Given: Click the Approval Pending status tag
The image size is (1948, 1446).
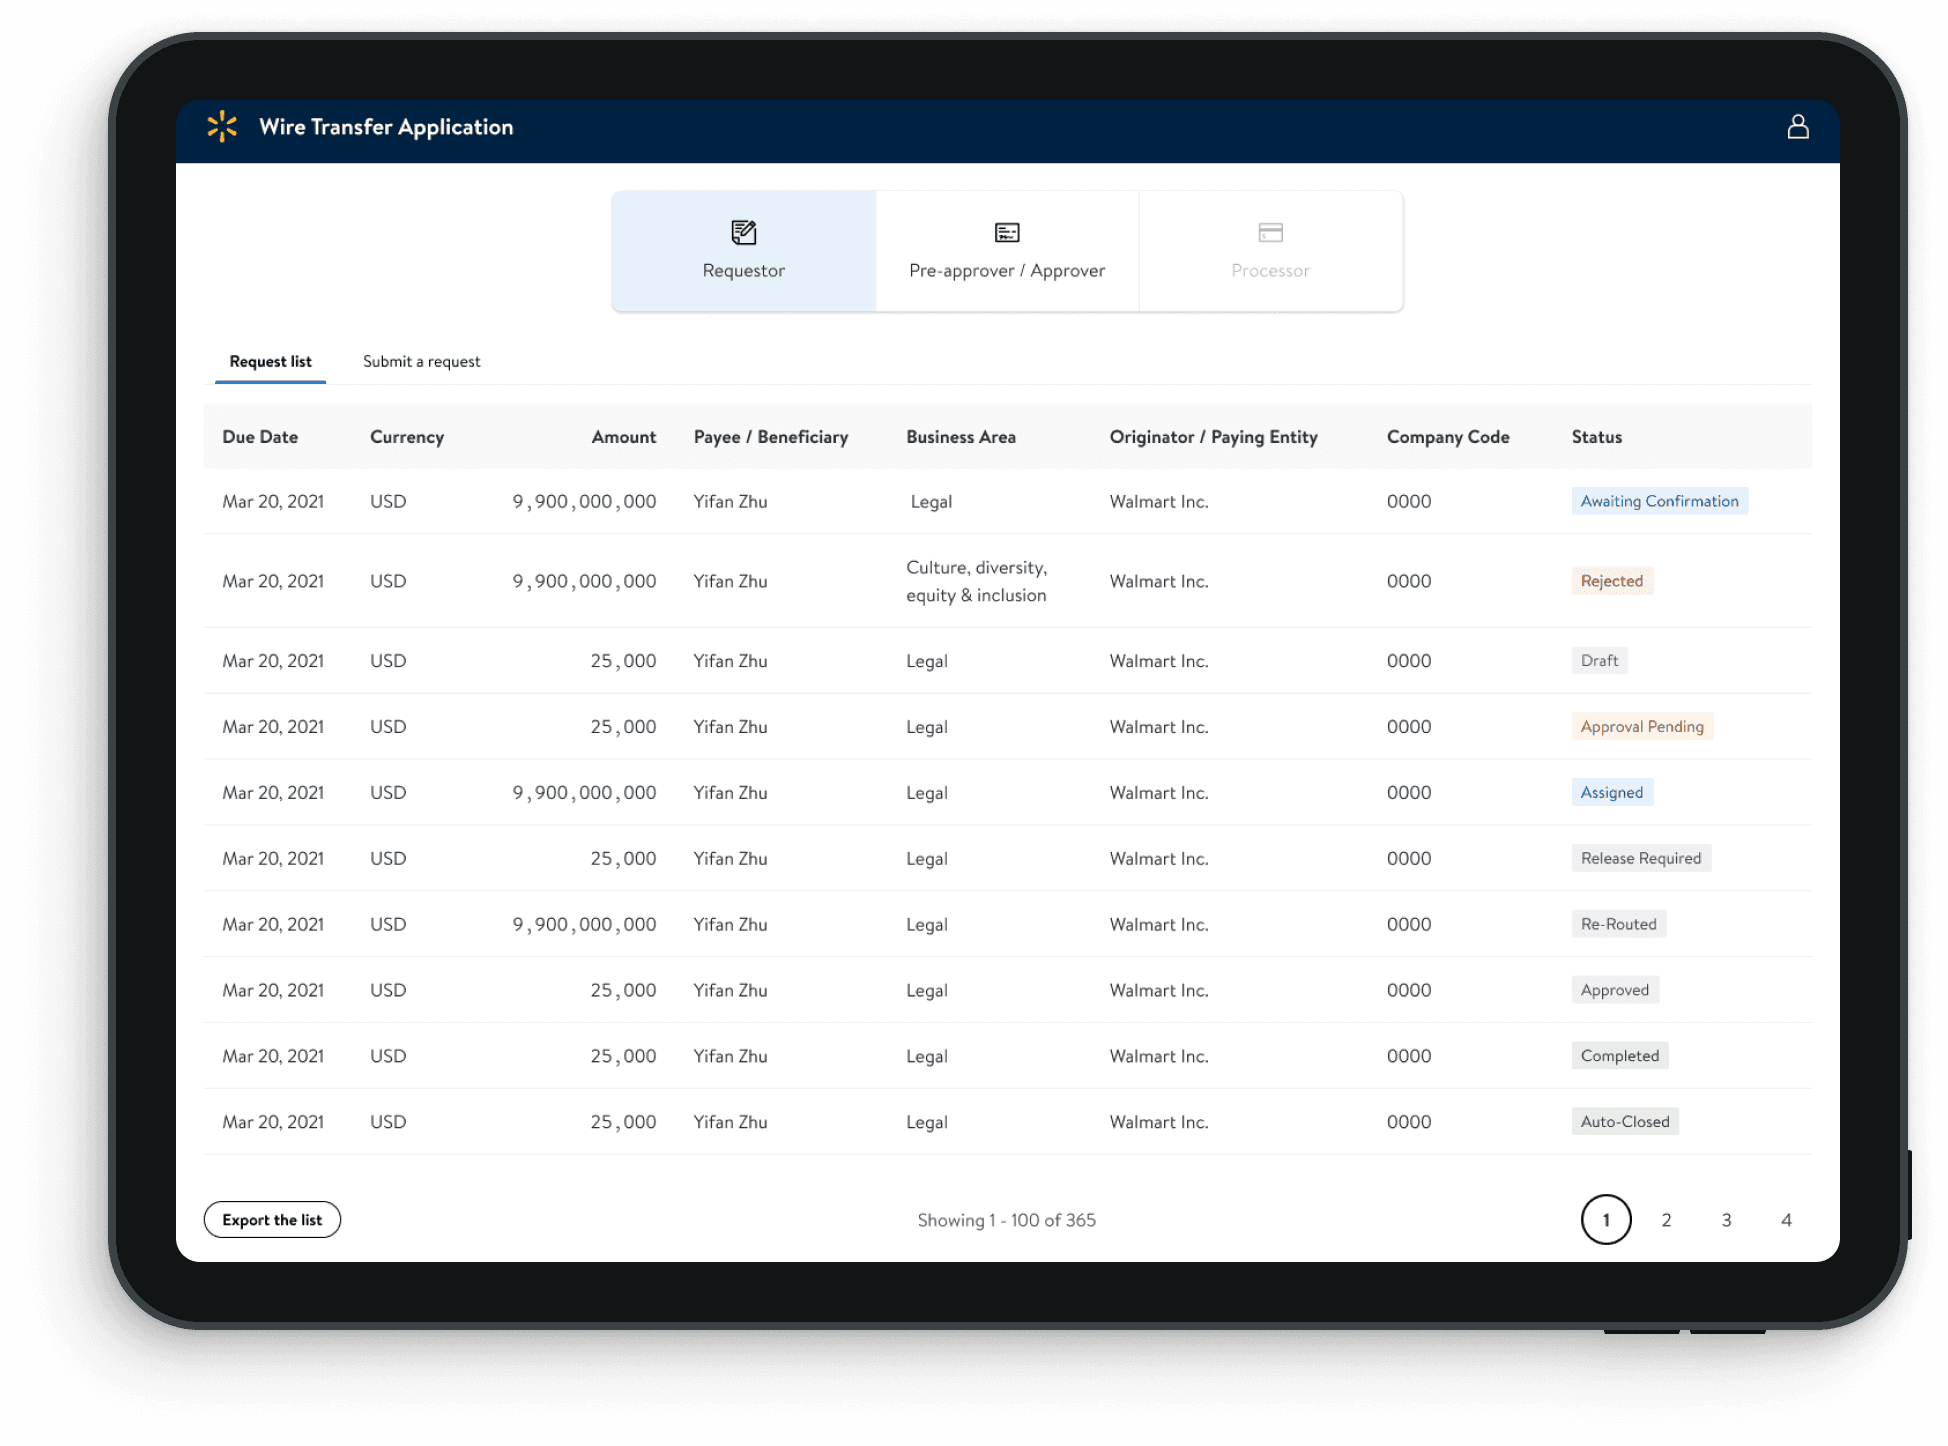Looking at the screenshot, I should (x=1641, y=727).
